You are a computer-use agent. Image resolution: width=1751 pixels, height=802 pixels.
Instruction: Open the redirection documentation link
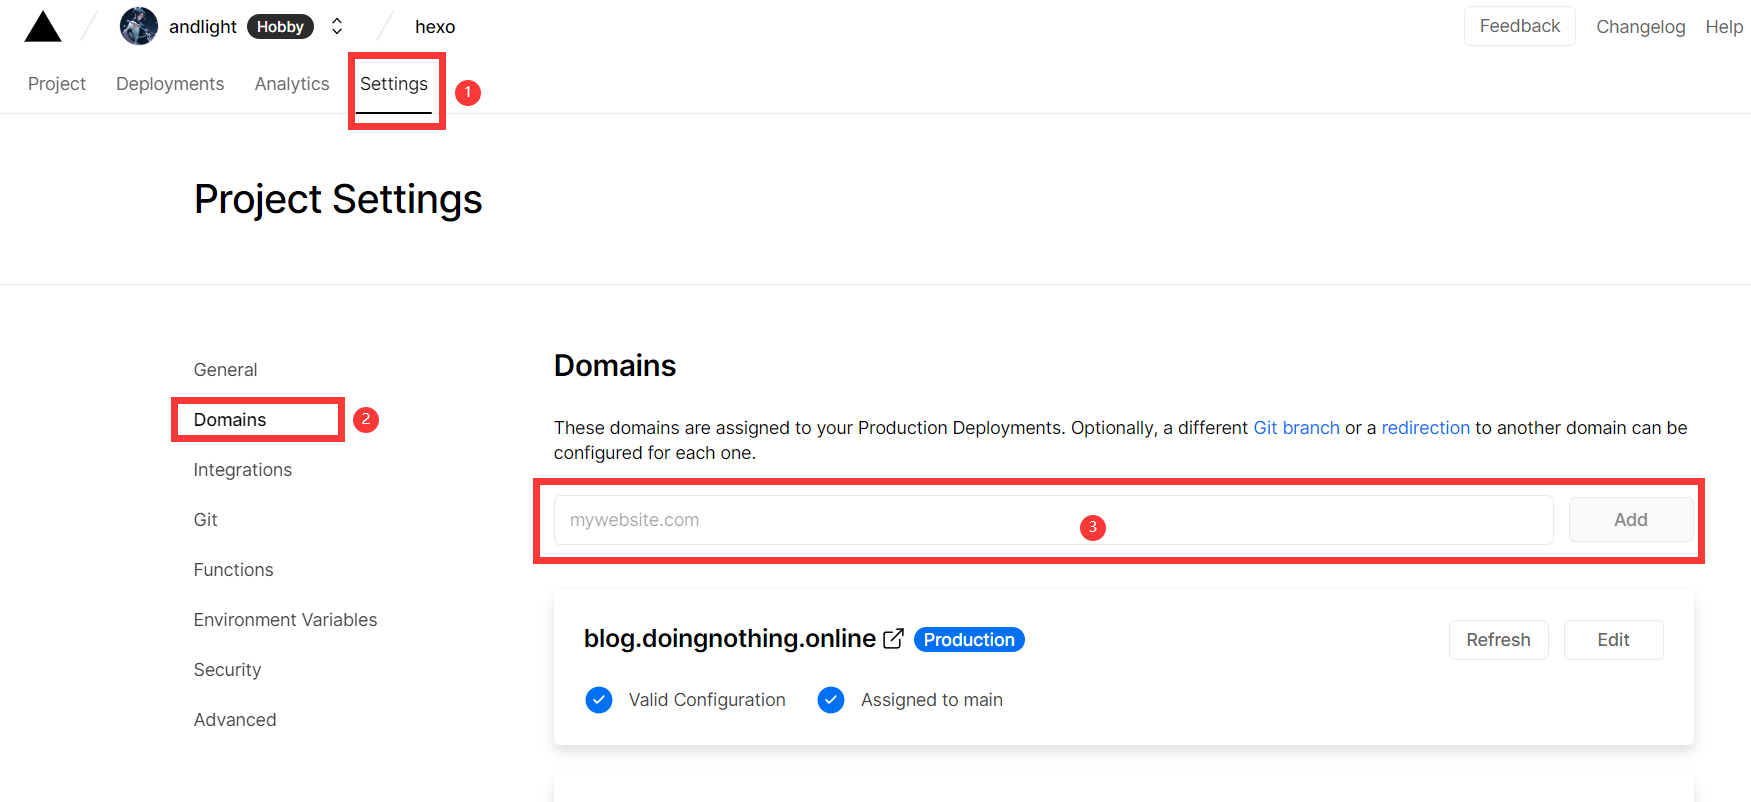(1425, 428)
